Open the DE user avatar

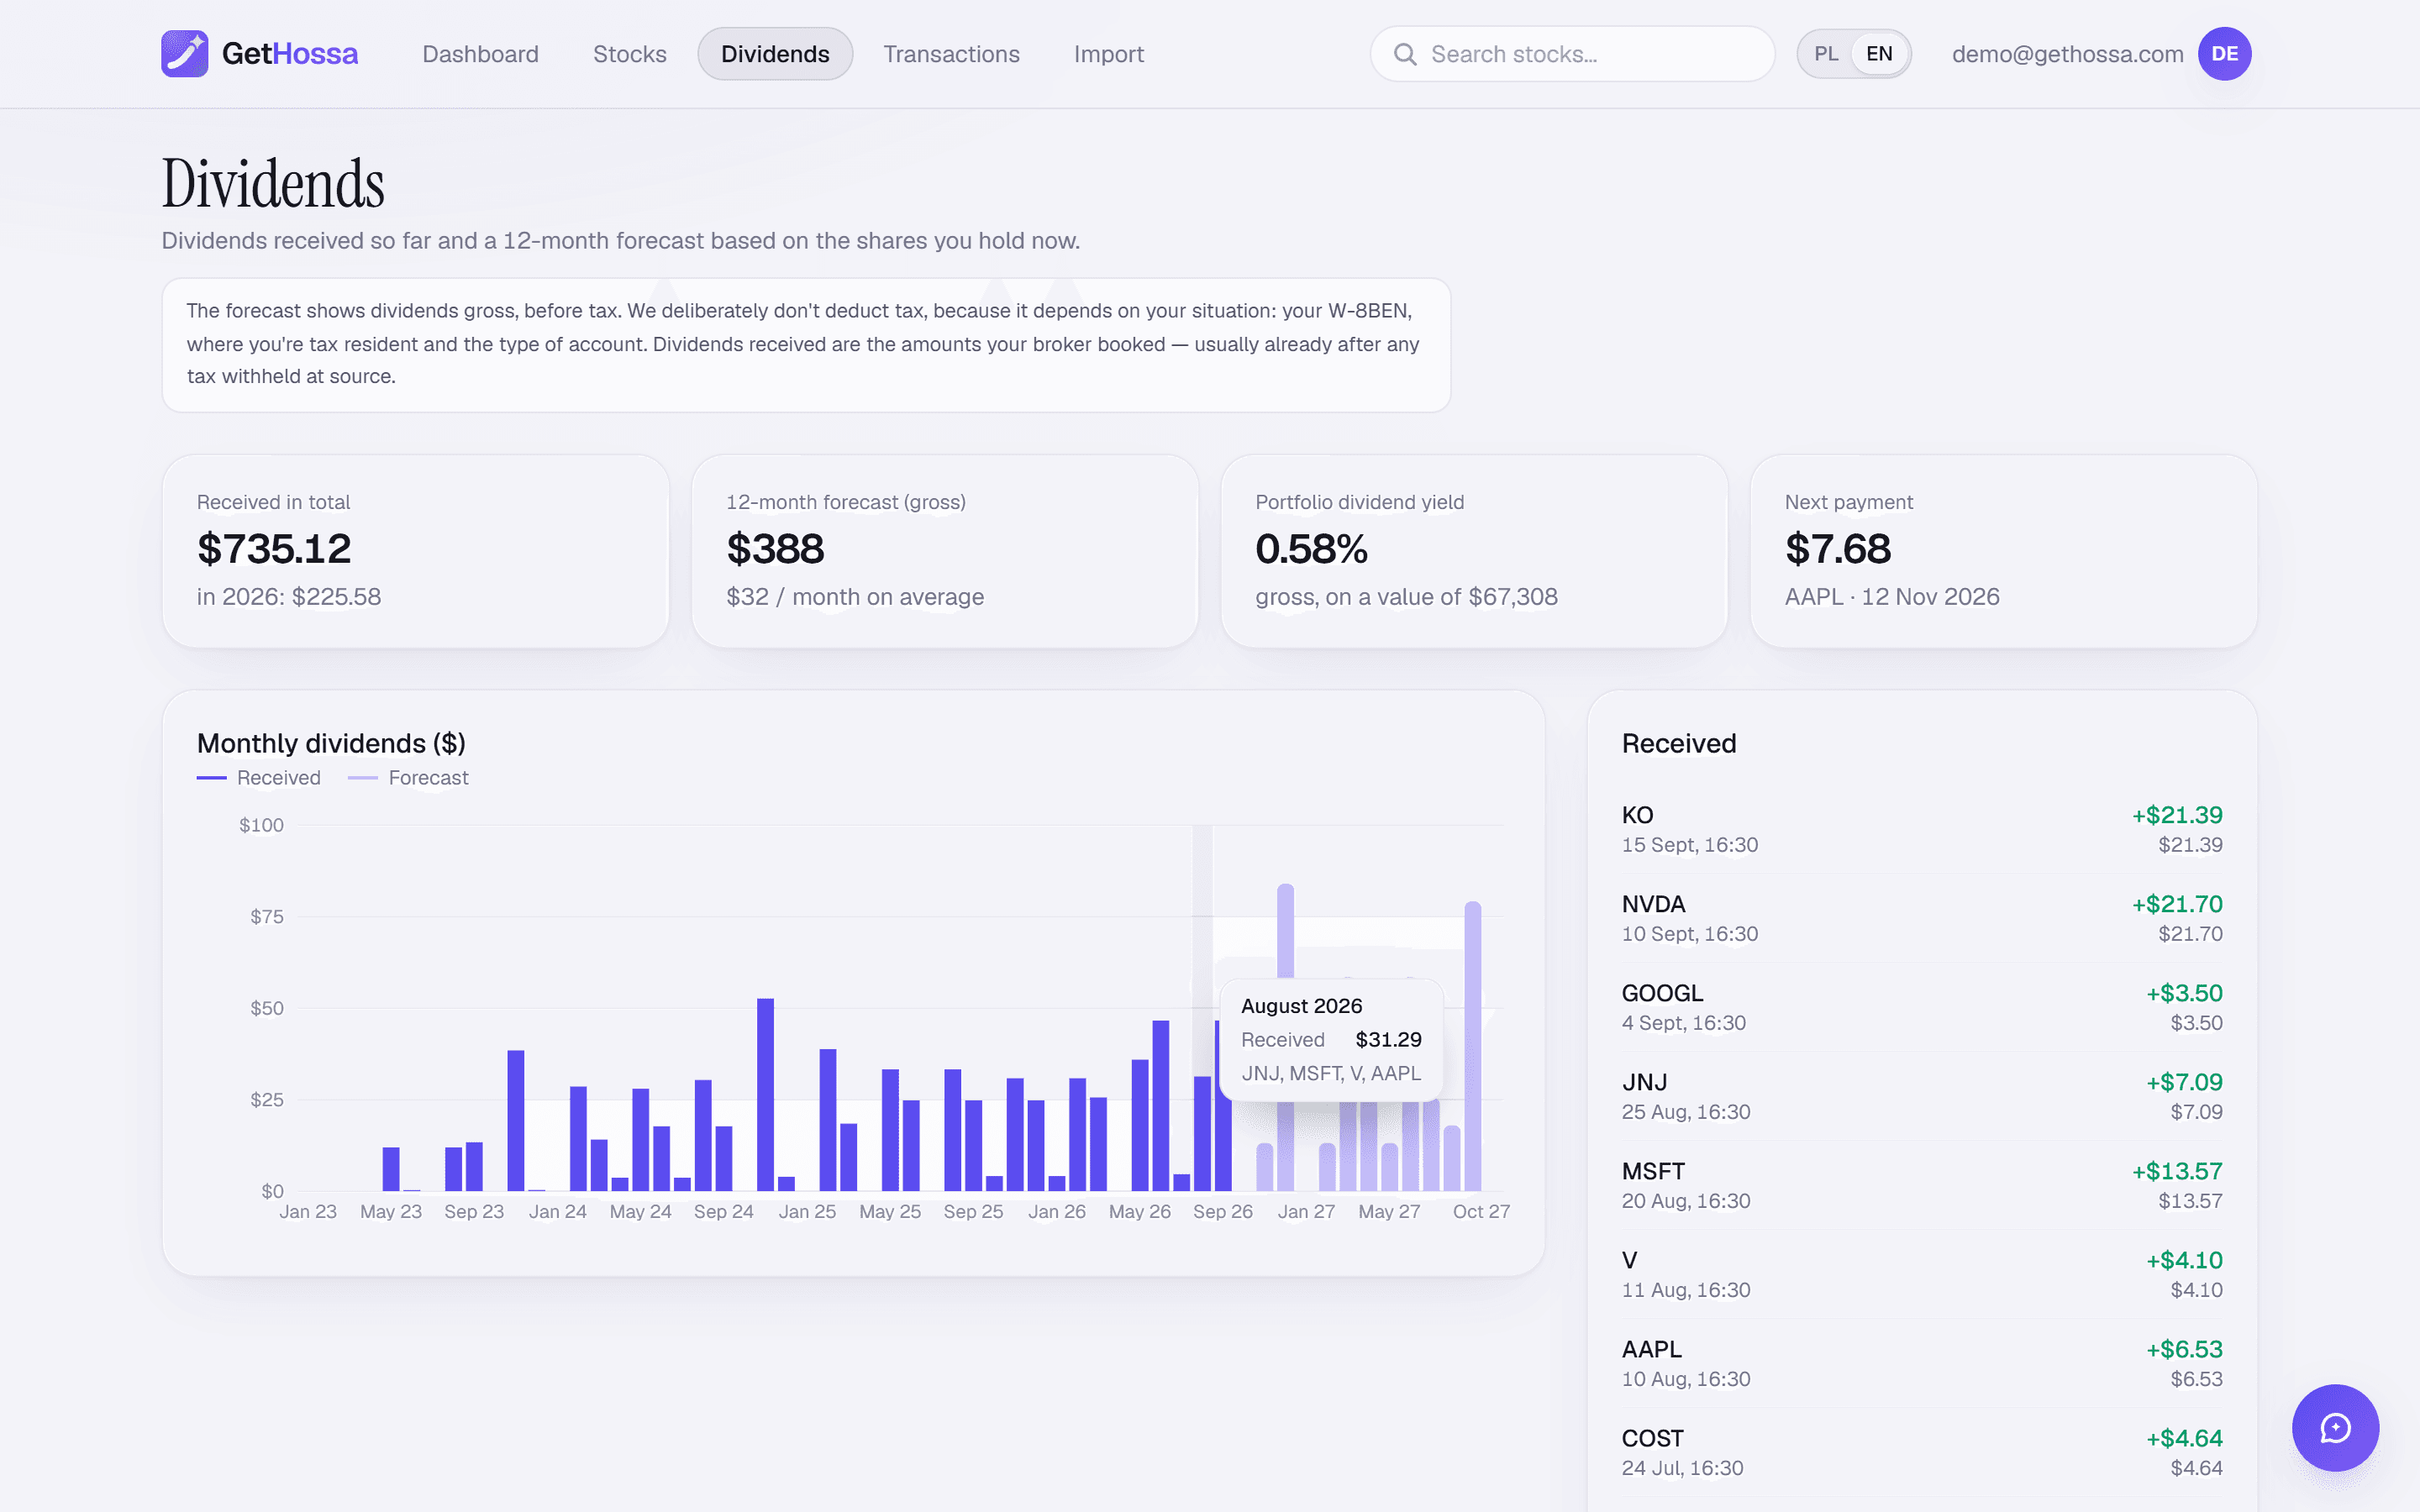[2224, 54]
